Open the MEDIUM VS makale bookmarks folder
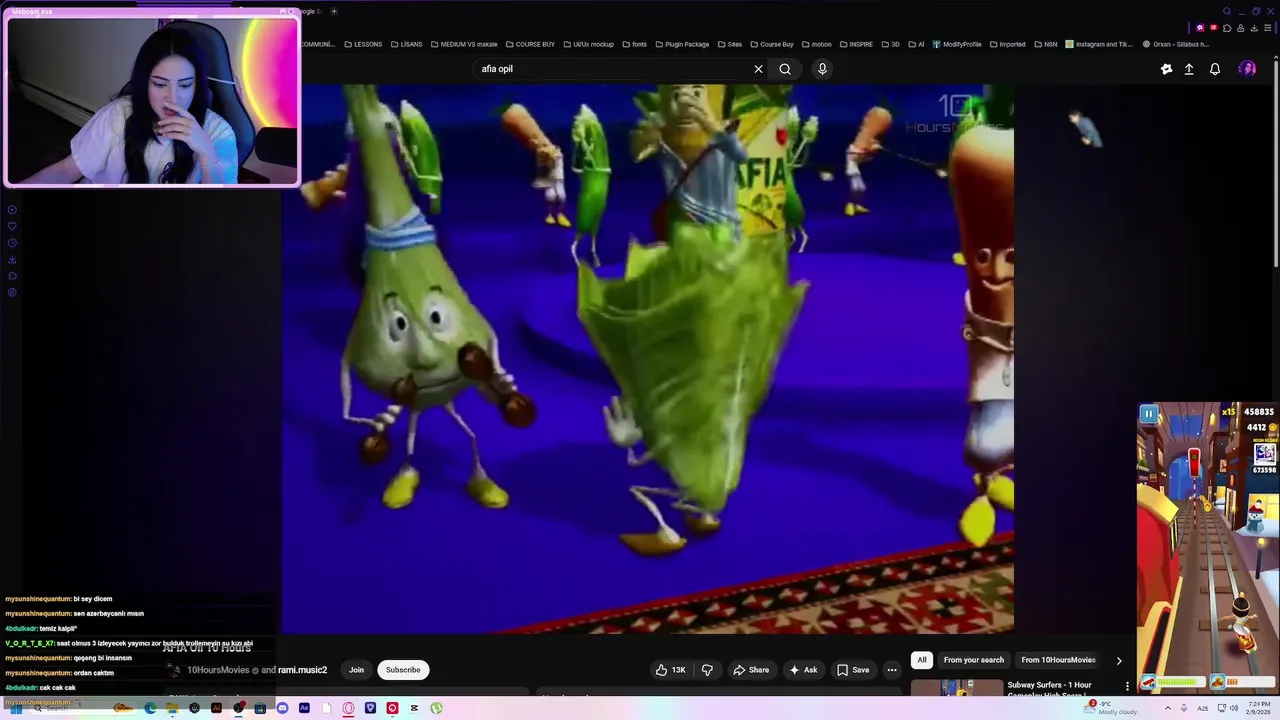 [463, 44]
